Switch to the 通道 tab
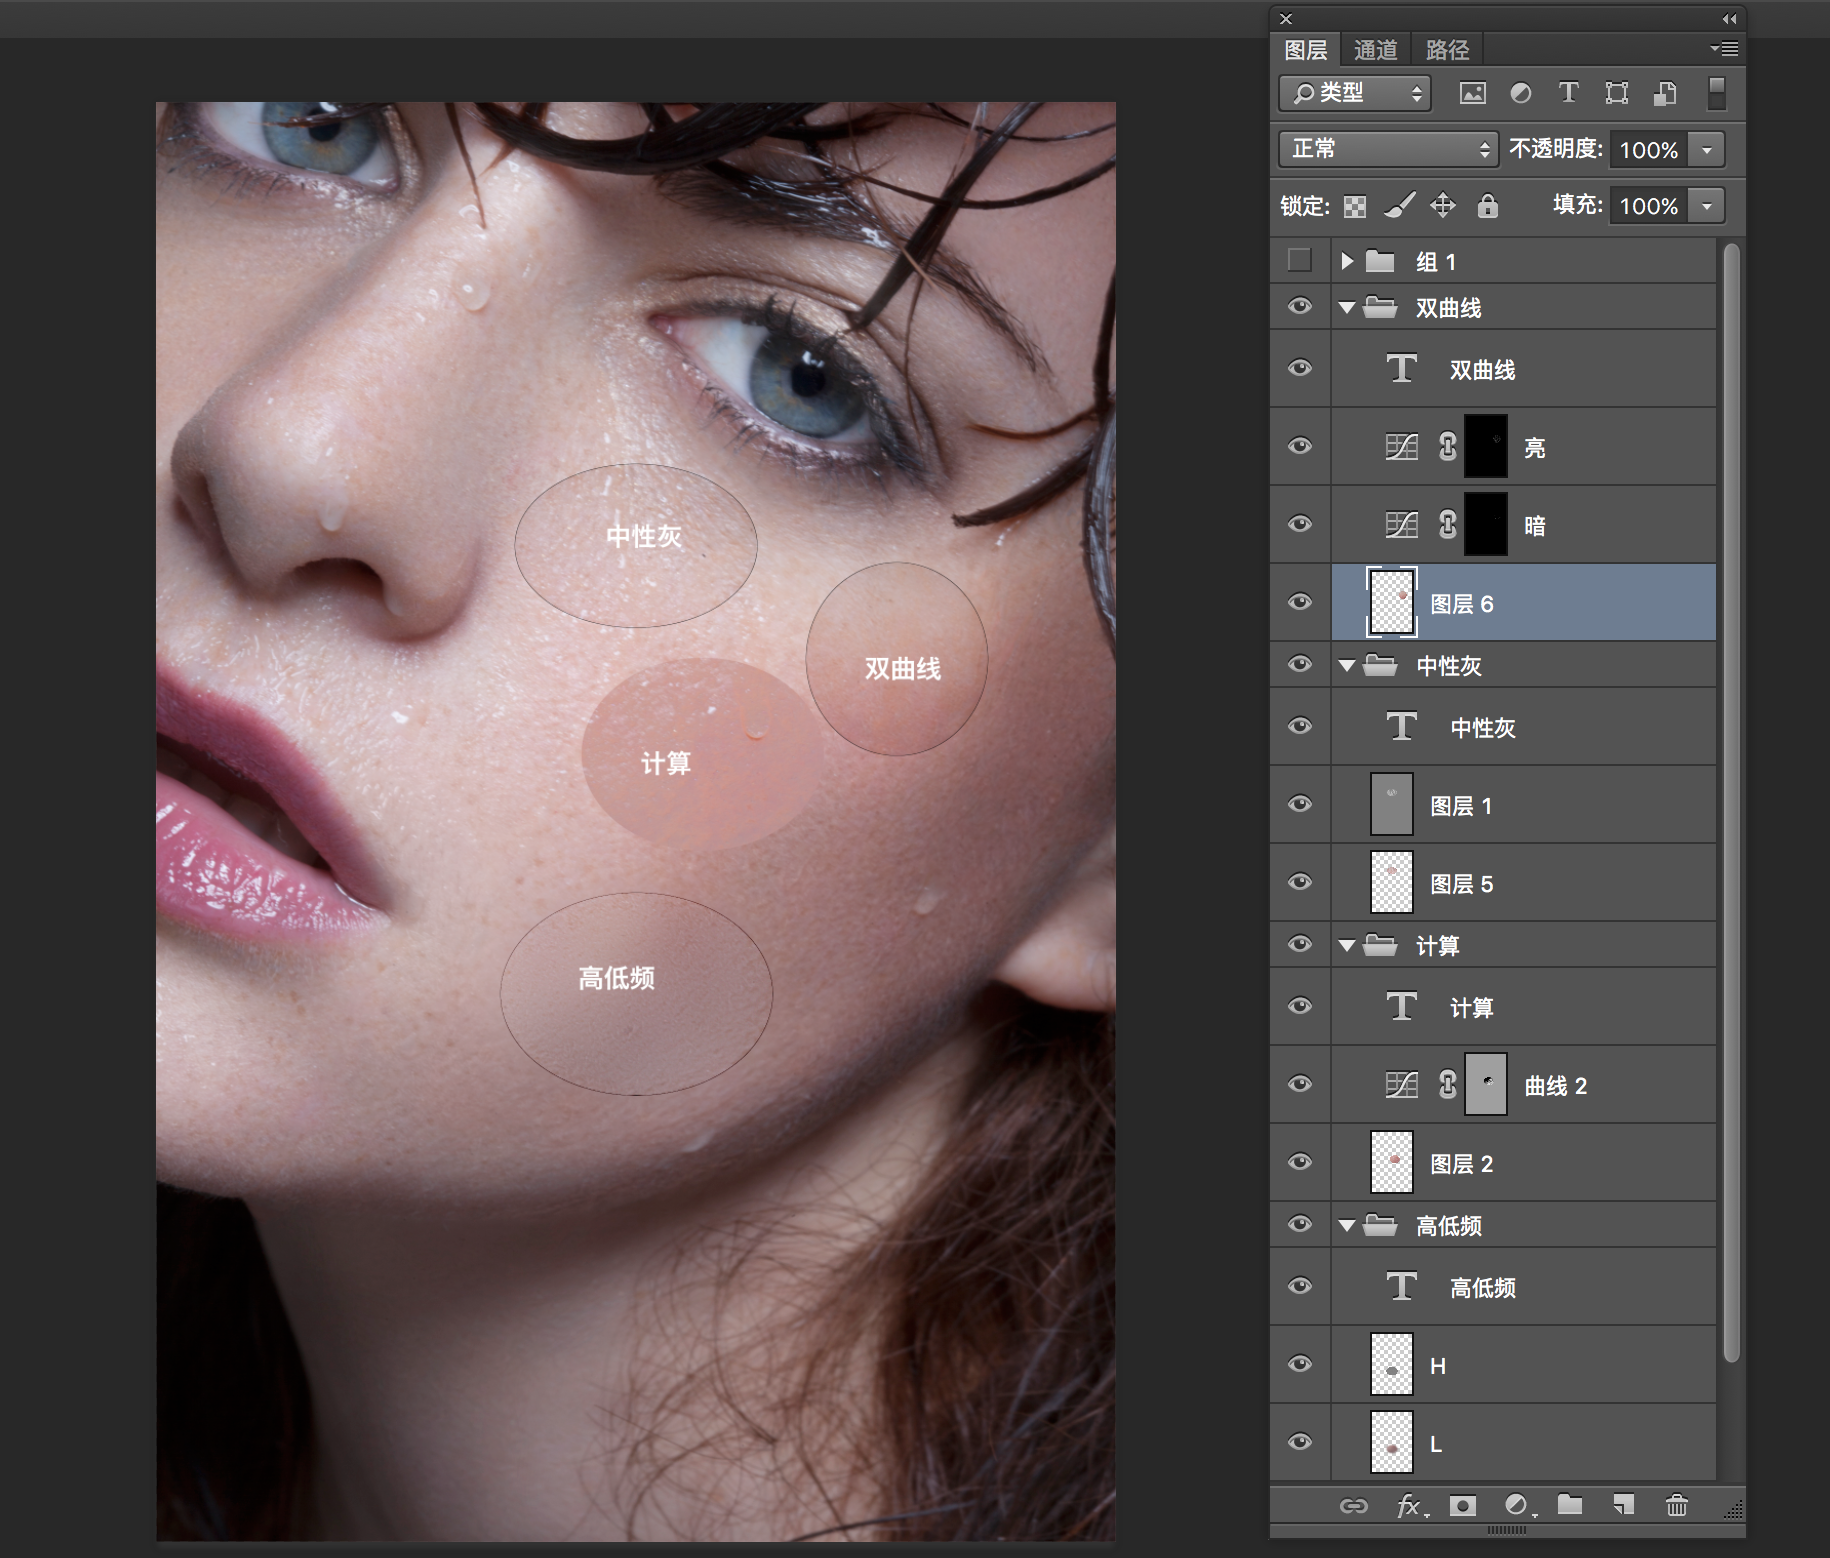 (x=1376, y=49)
